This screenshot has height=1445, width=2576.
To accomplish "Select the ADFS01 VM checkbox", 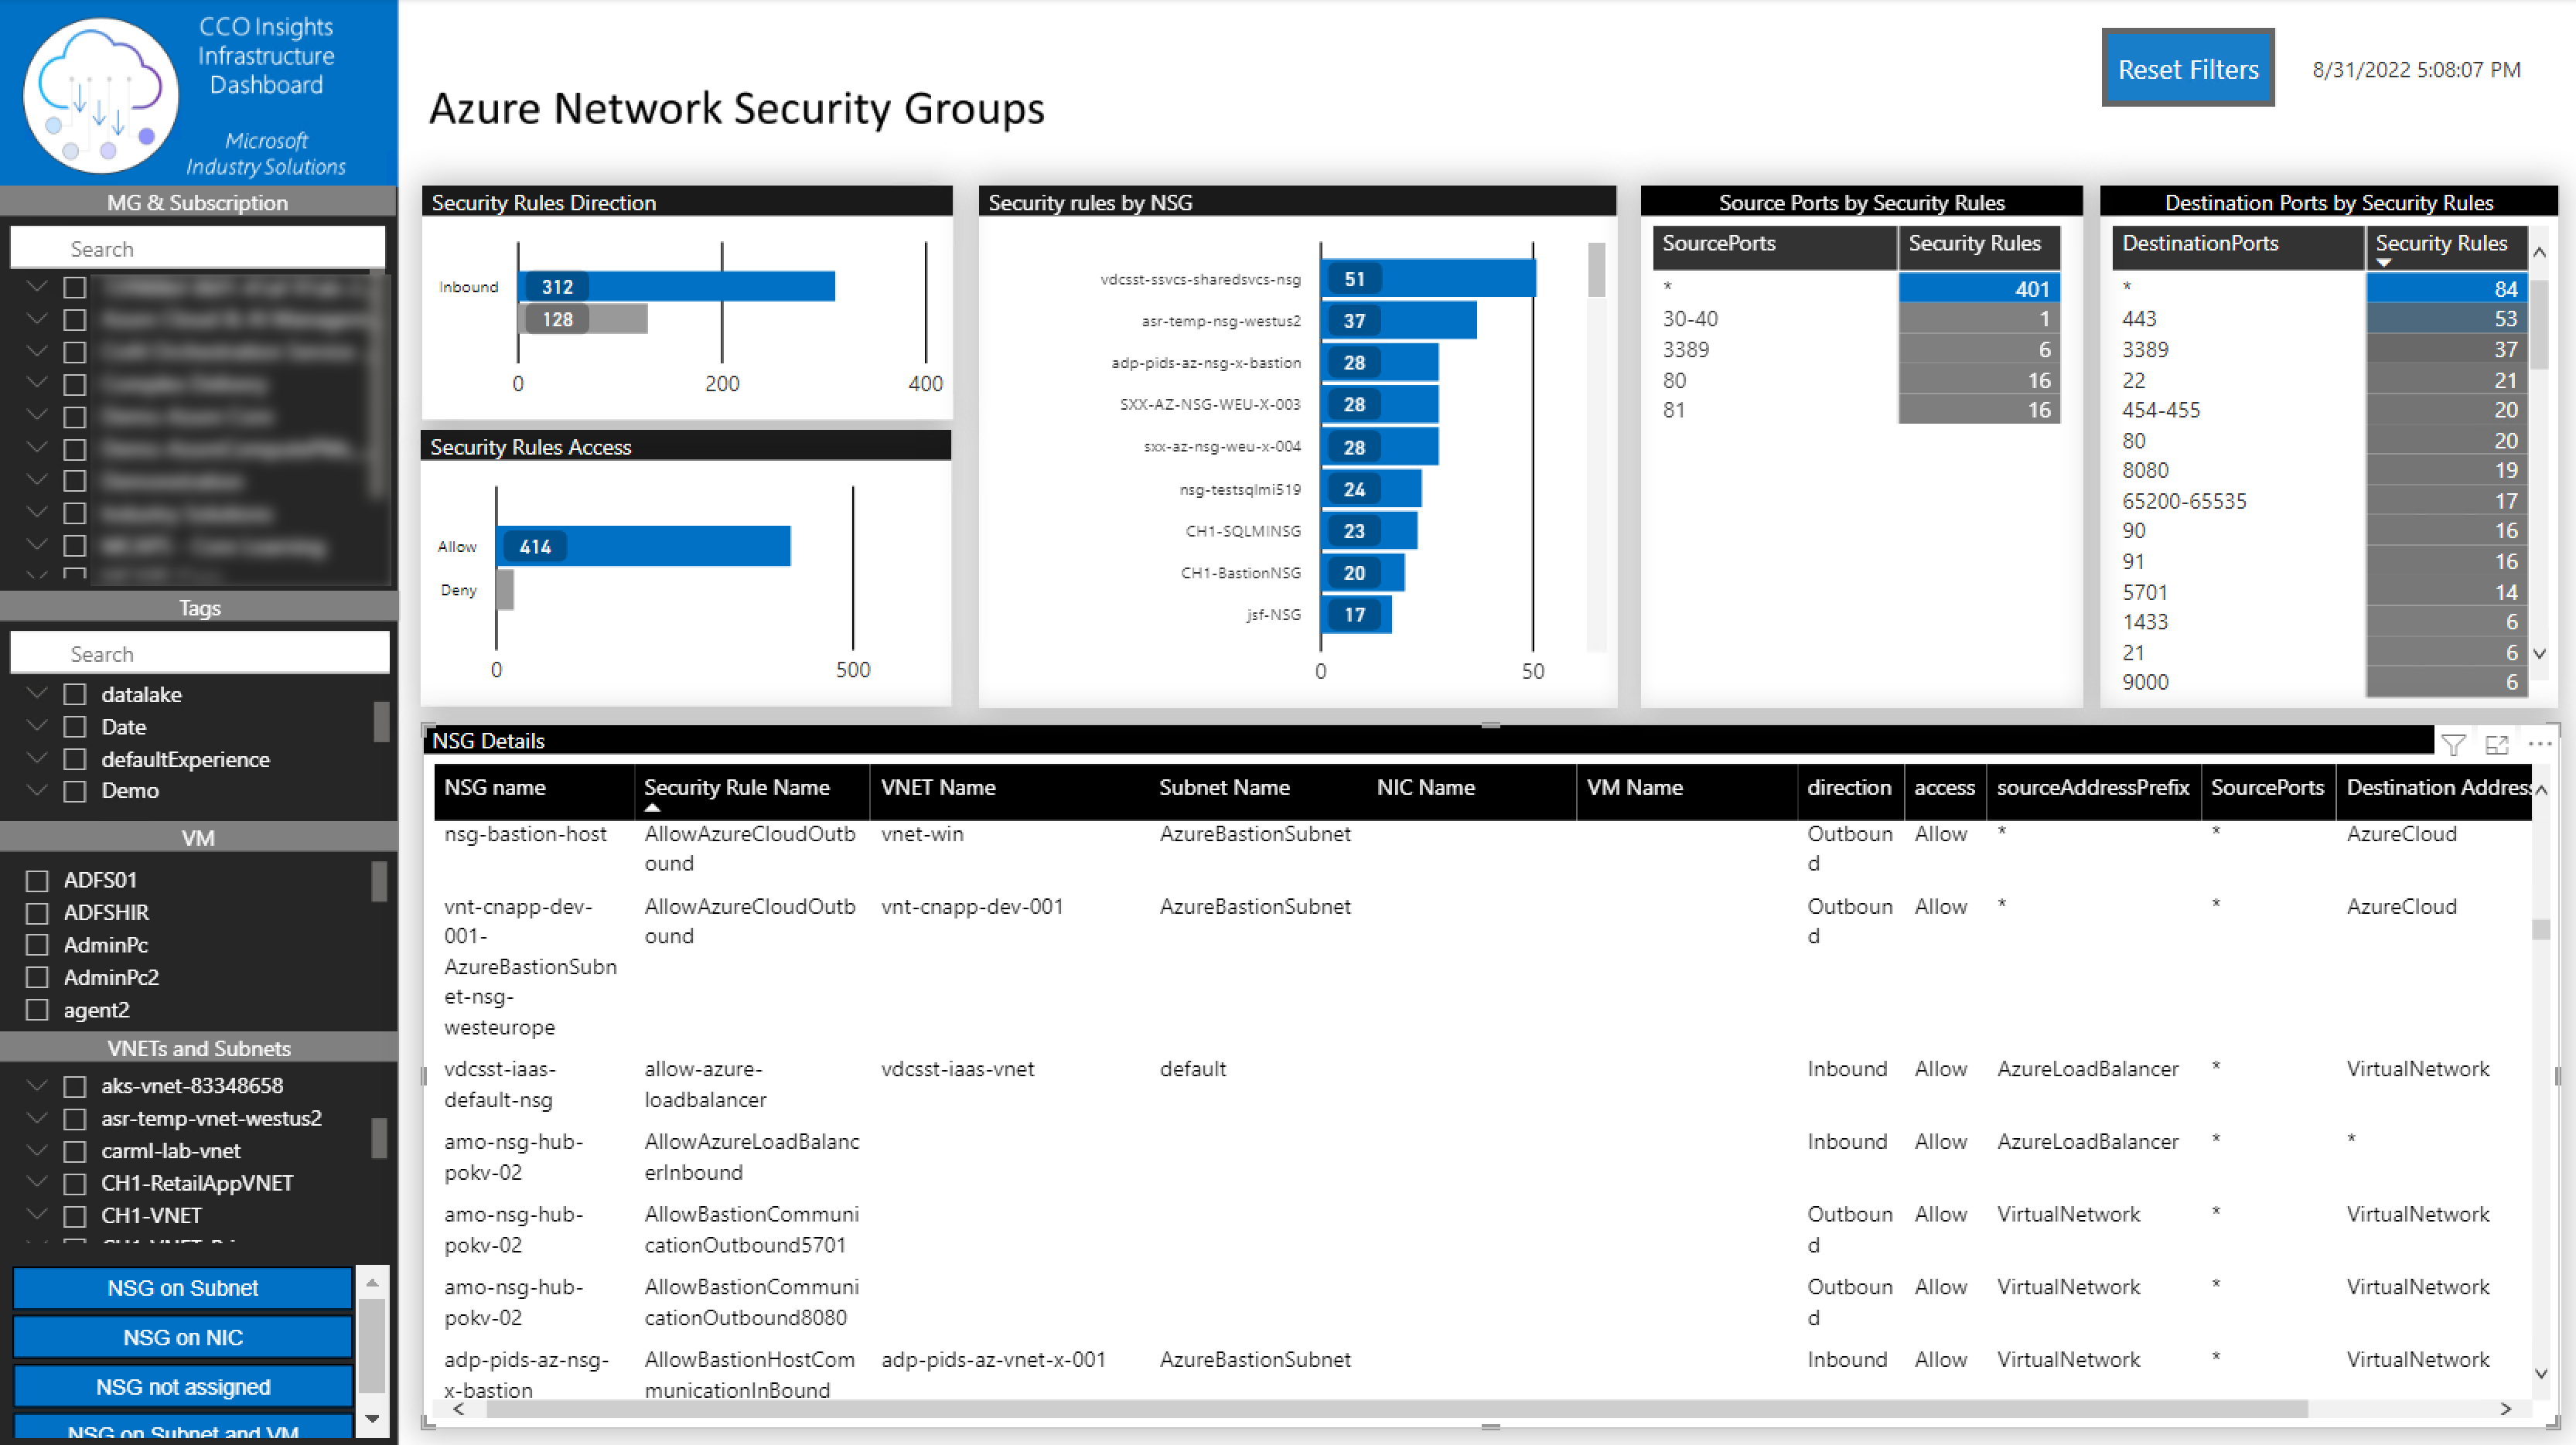I will pyautogui.click(x=37, y=880).
